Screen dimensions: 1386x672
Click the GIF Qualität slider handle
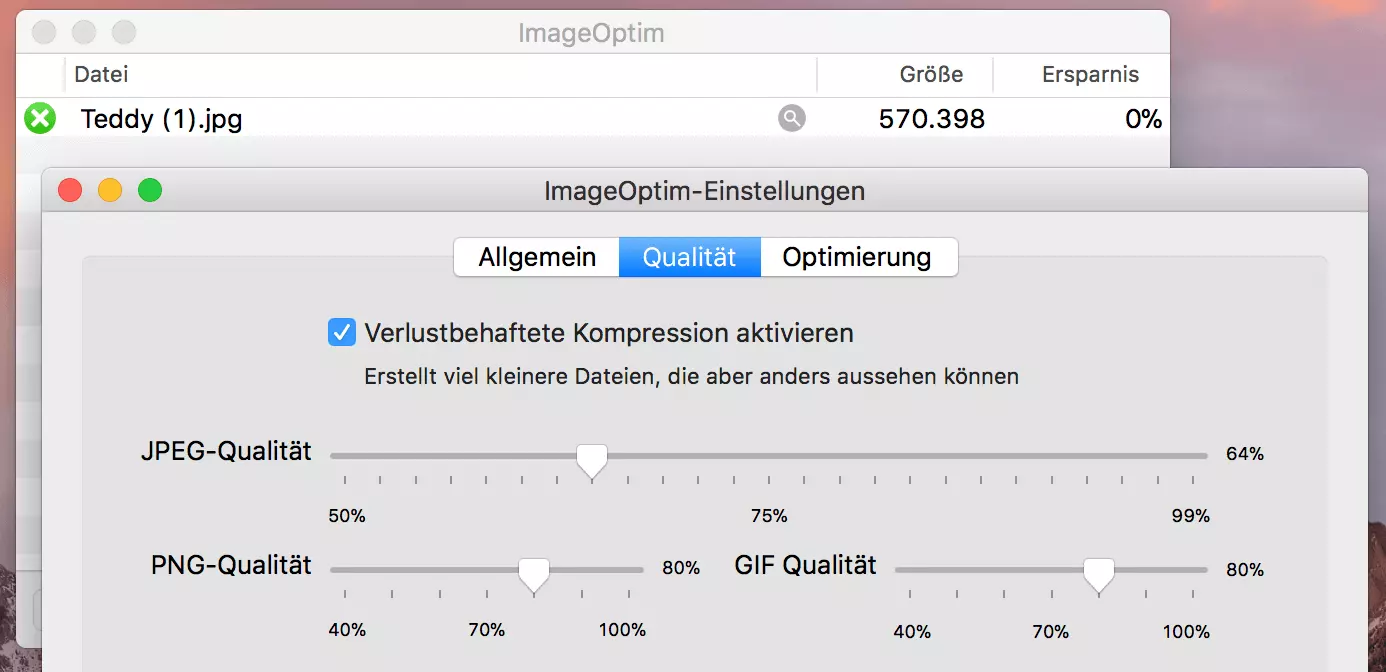click(x=1099, y=573)
